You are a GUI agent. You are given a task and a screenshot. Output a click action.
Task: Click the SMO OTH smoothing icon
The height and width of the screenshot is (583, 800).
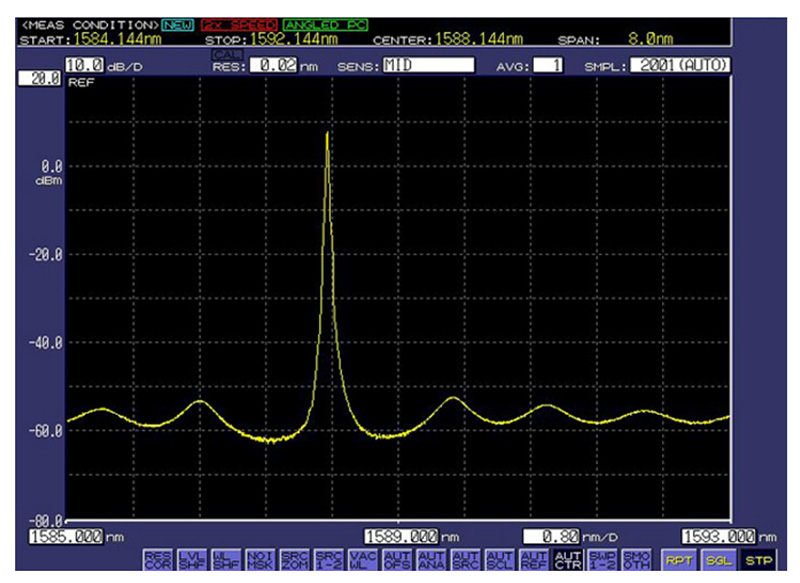pyautogui.click(x=635, y=560)
